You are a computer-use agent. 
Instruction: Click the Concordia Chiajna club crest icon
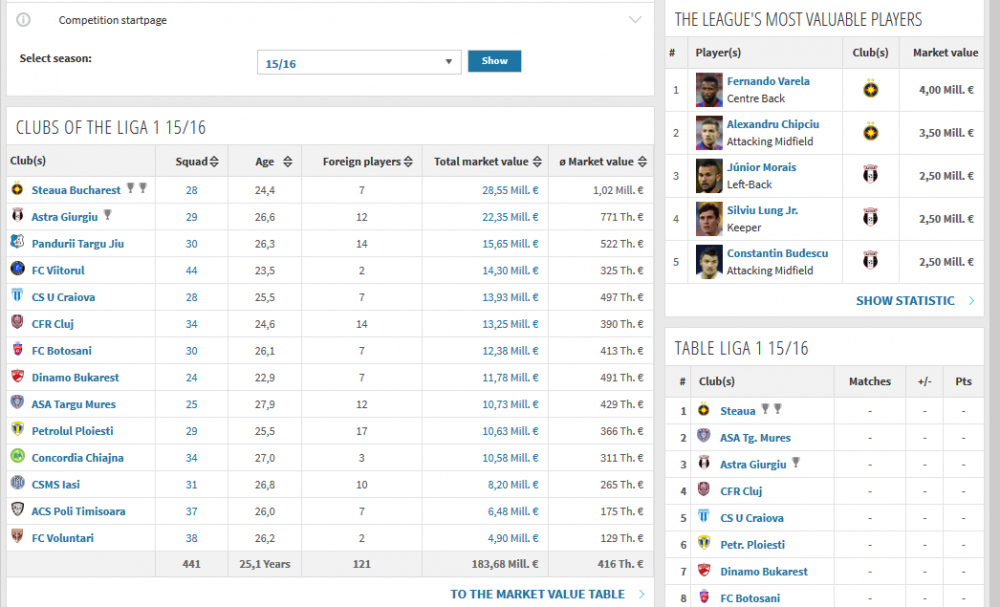click(17, 457)
